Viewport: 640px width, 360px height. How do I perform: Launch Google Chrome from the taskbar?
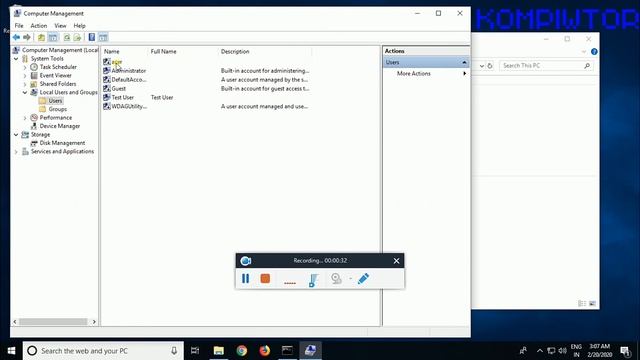coord(242,351)
